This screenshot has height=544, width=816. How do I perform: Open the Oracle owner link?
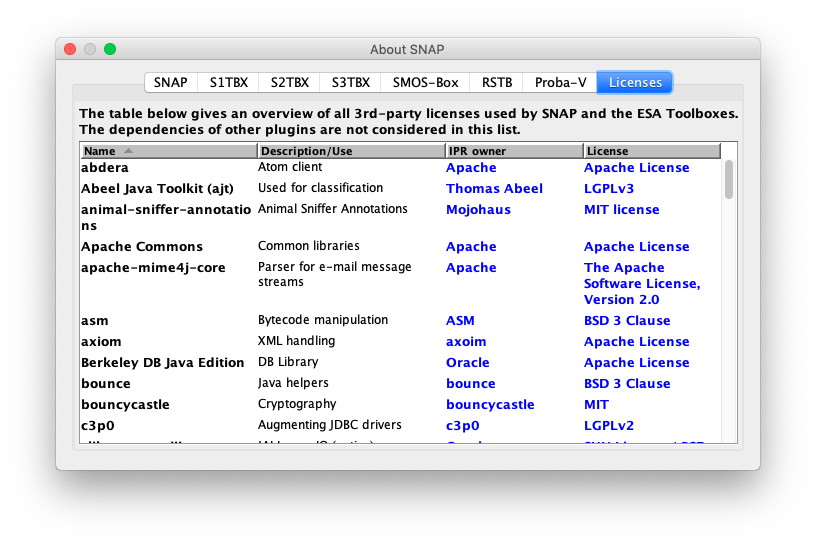[x=467, y=362]
